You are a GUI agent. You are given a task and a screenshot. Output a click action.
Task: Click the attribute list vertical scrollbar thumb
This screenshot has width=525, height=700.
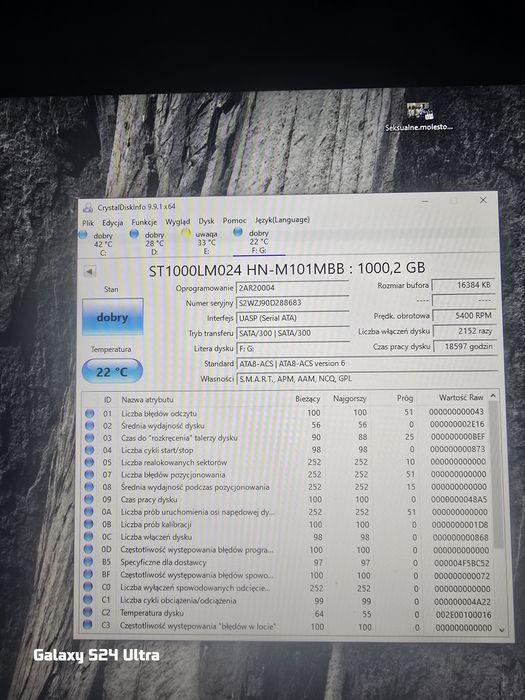[495, 473]
